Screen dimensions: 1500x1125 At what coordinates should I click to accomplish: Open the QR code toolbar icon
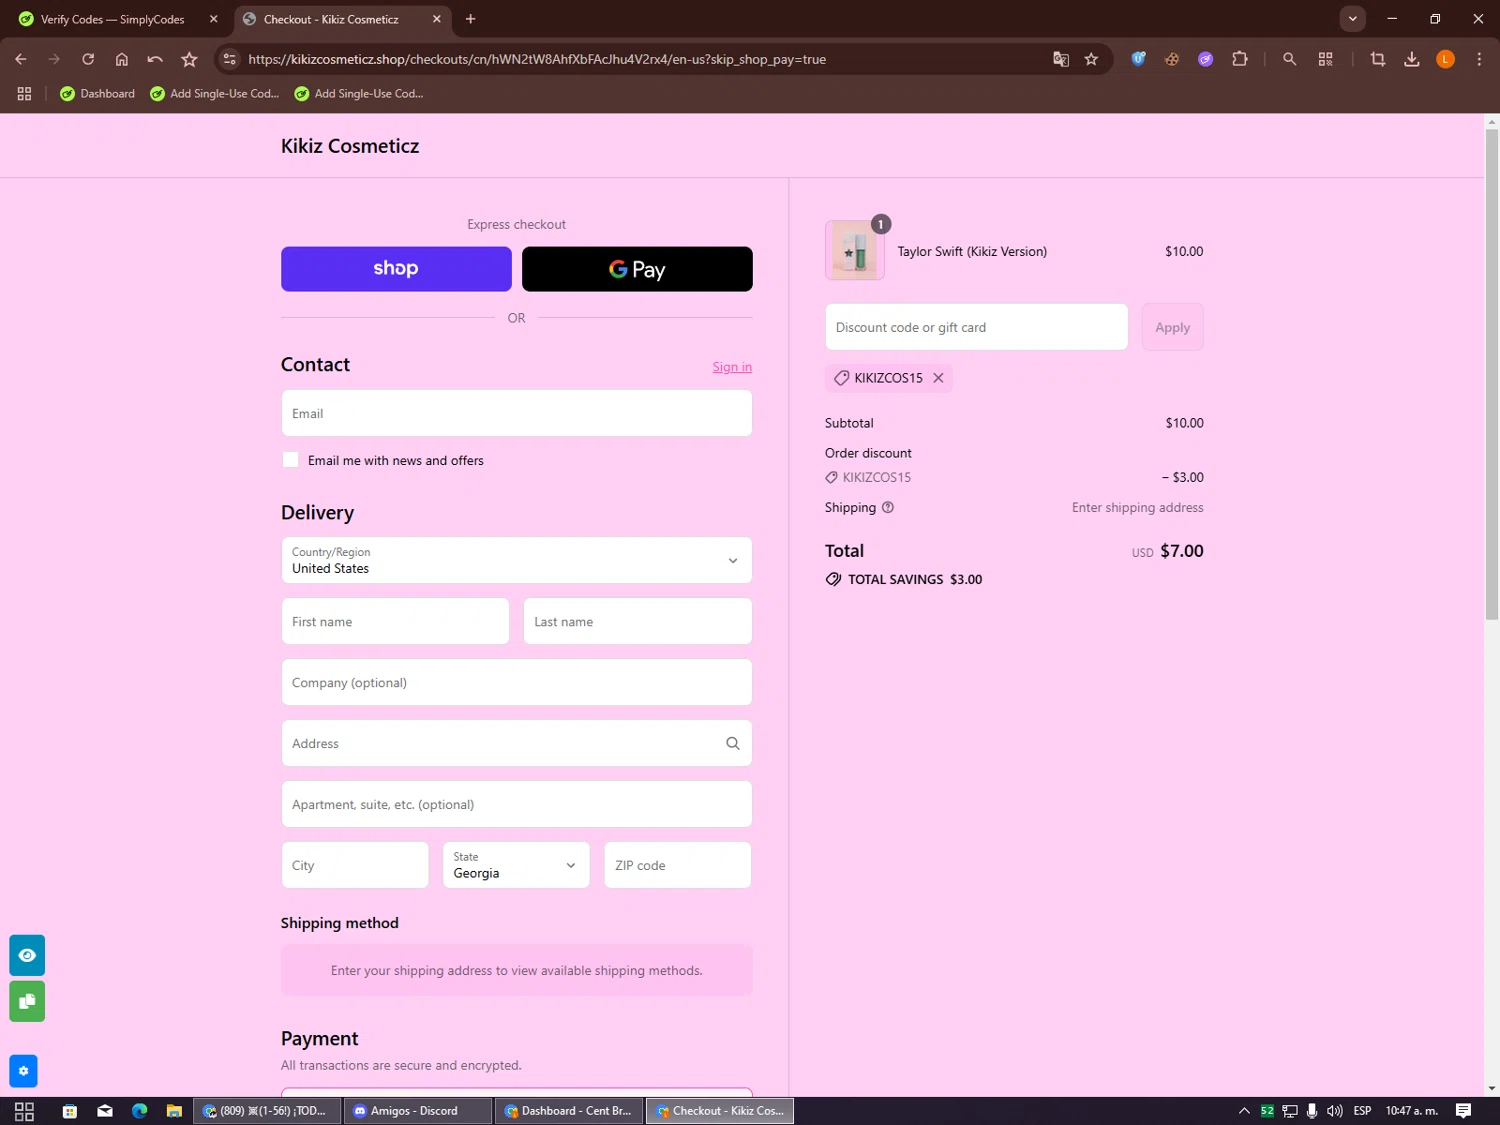[1326, 59]
